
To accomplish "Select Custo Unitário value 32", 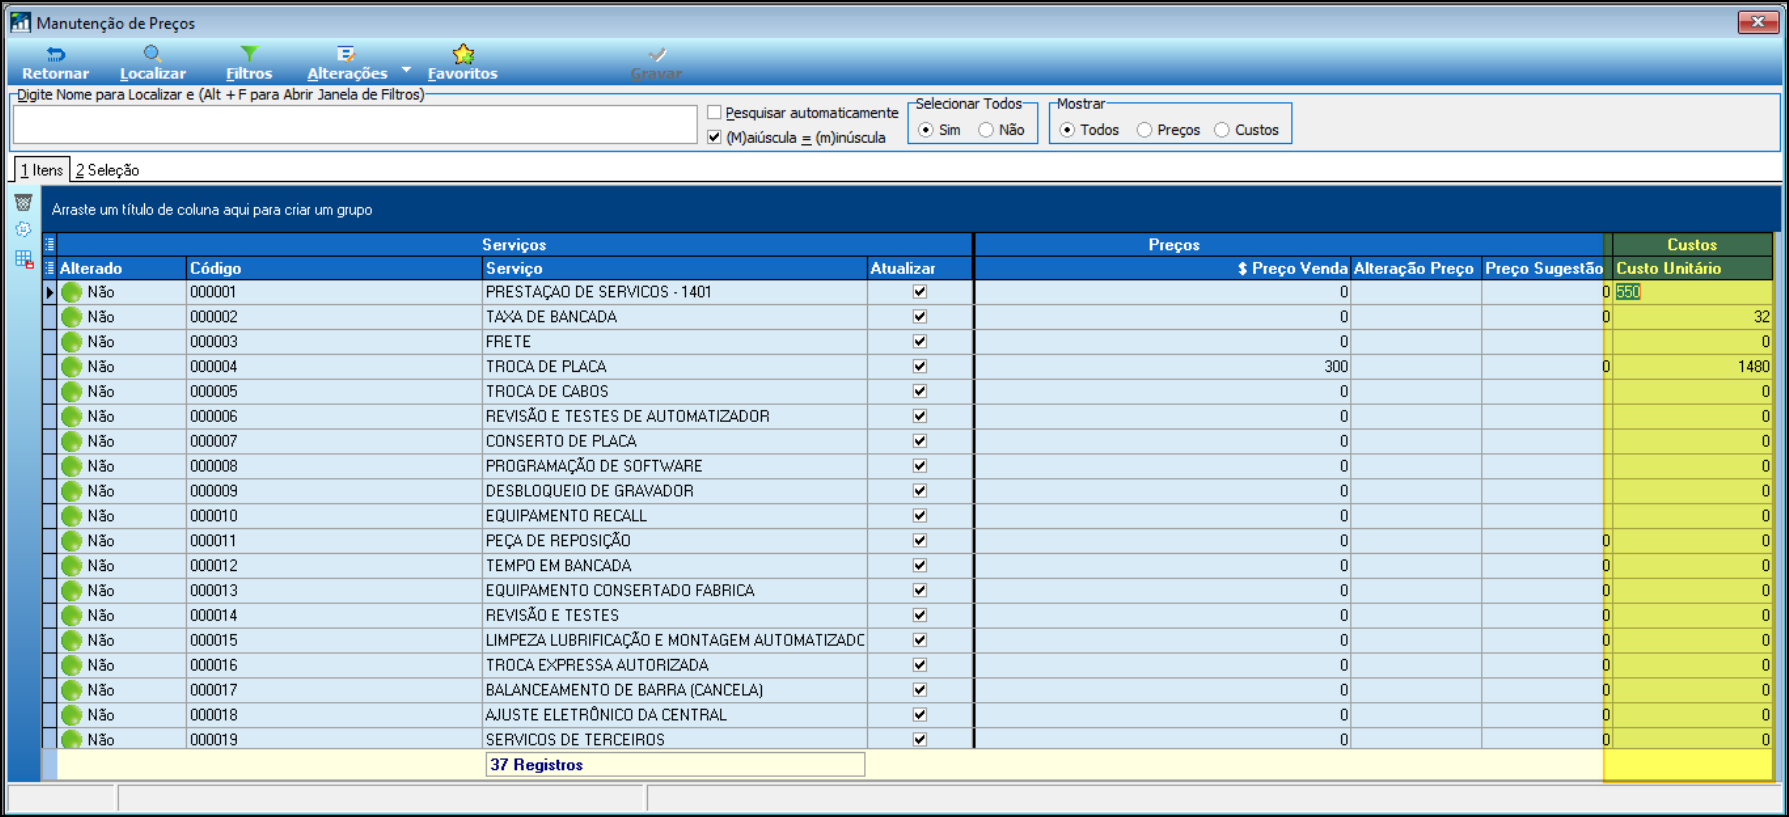I will pyautogui.click(x=1692, y=317).
